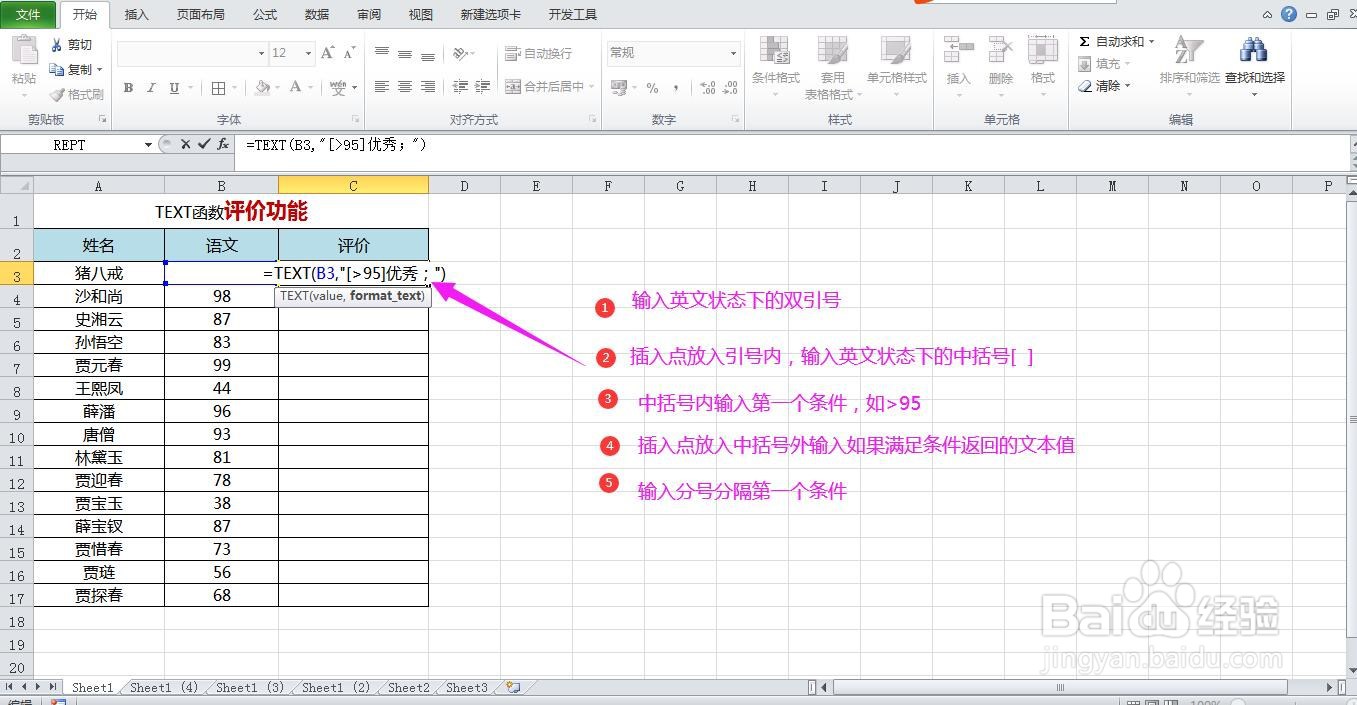1357x705 pixels.
Task: Click the Format Painter brush
Action: 58,94
